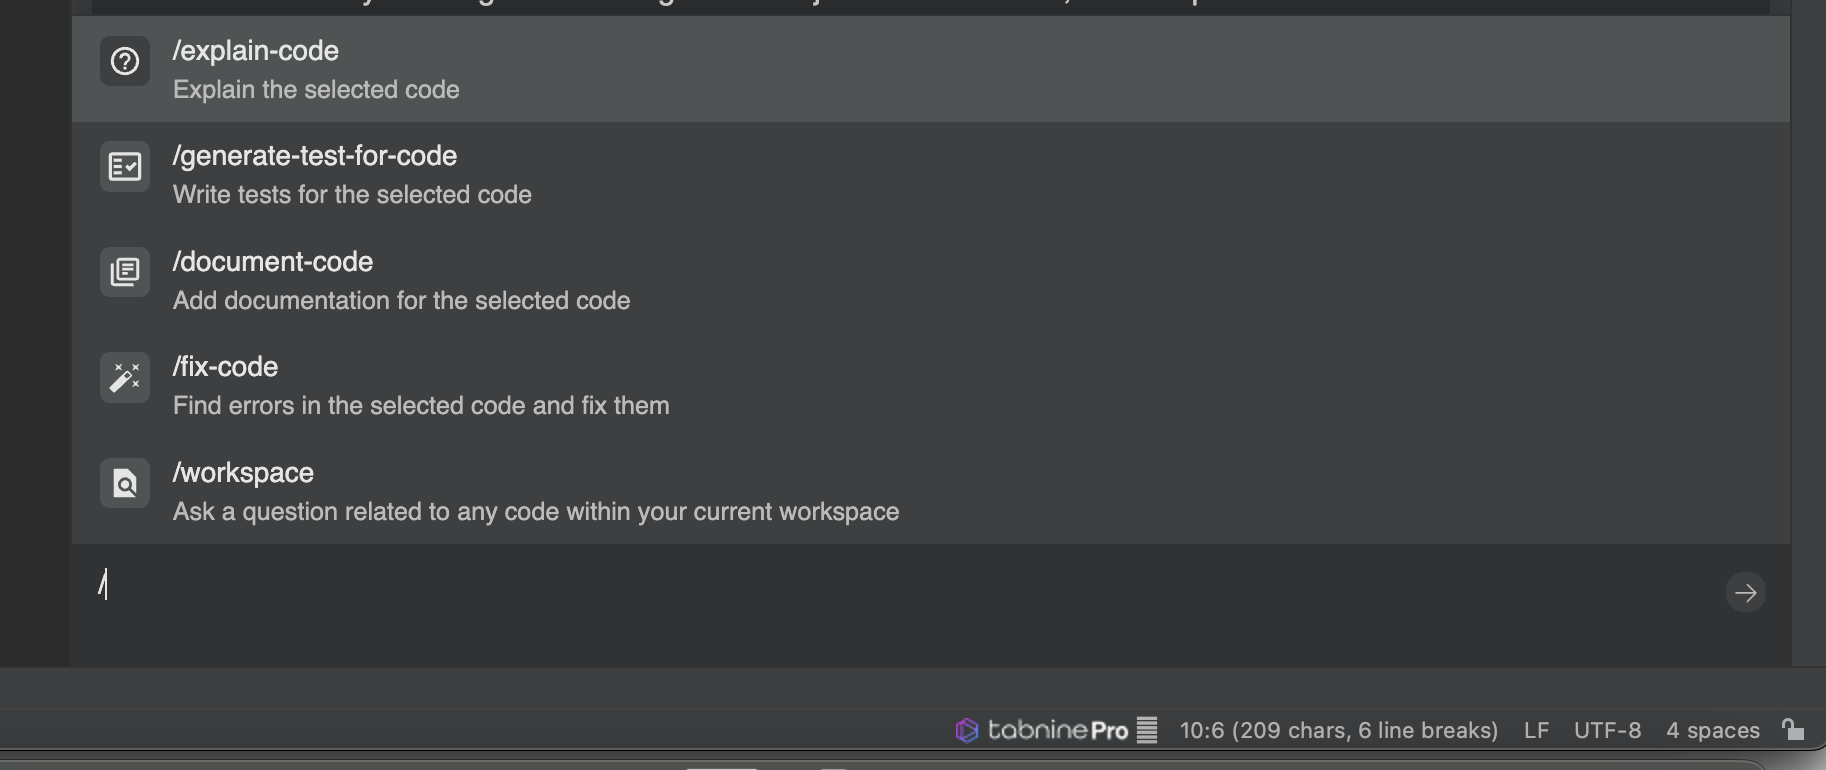Select the /explain-code command
This screenshot has height=770, width=1826.
pyautogui.click(x=255, y=51)
